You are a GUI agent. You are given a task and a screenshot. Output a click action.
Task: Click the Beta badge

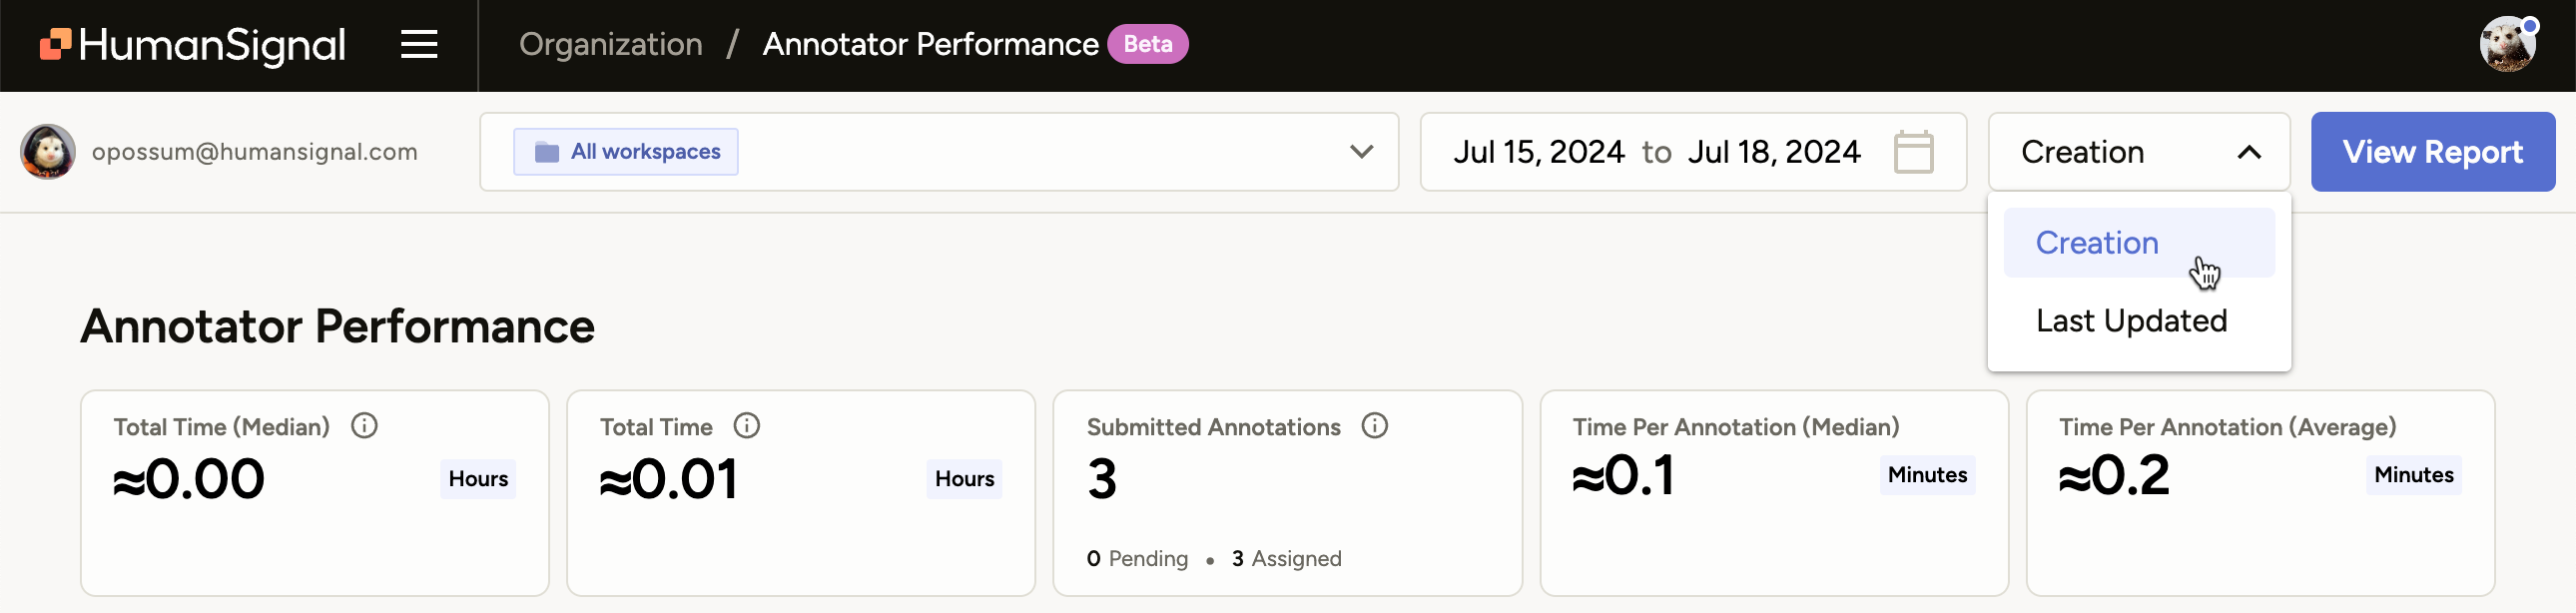pyautogui.click(x=1147, y=45)
